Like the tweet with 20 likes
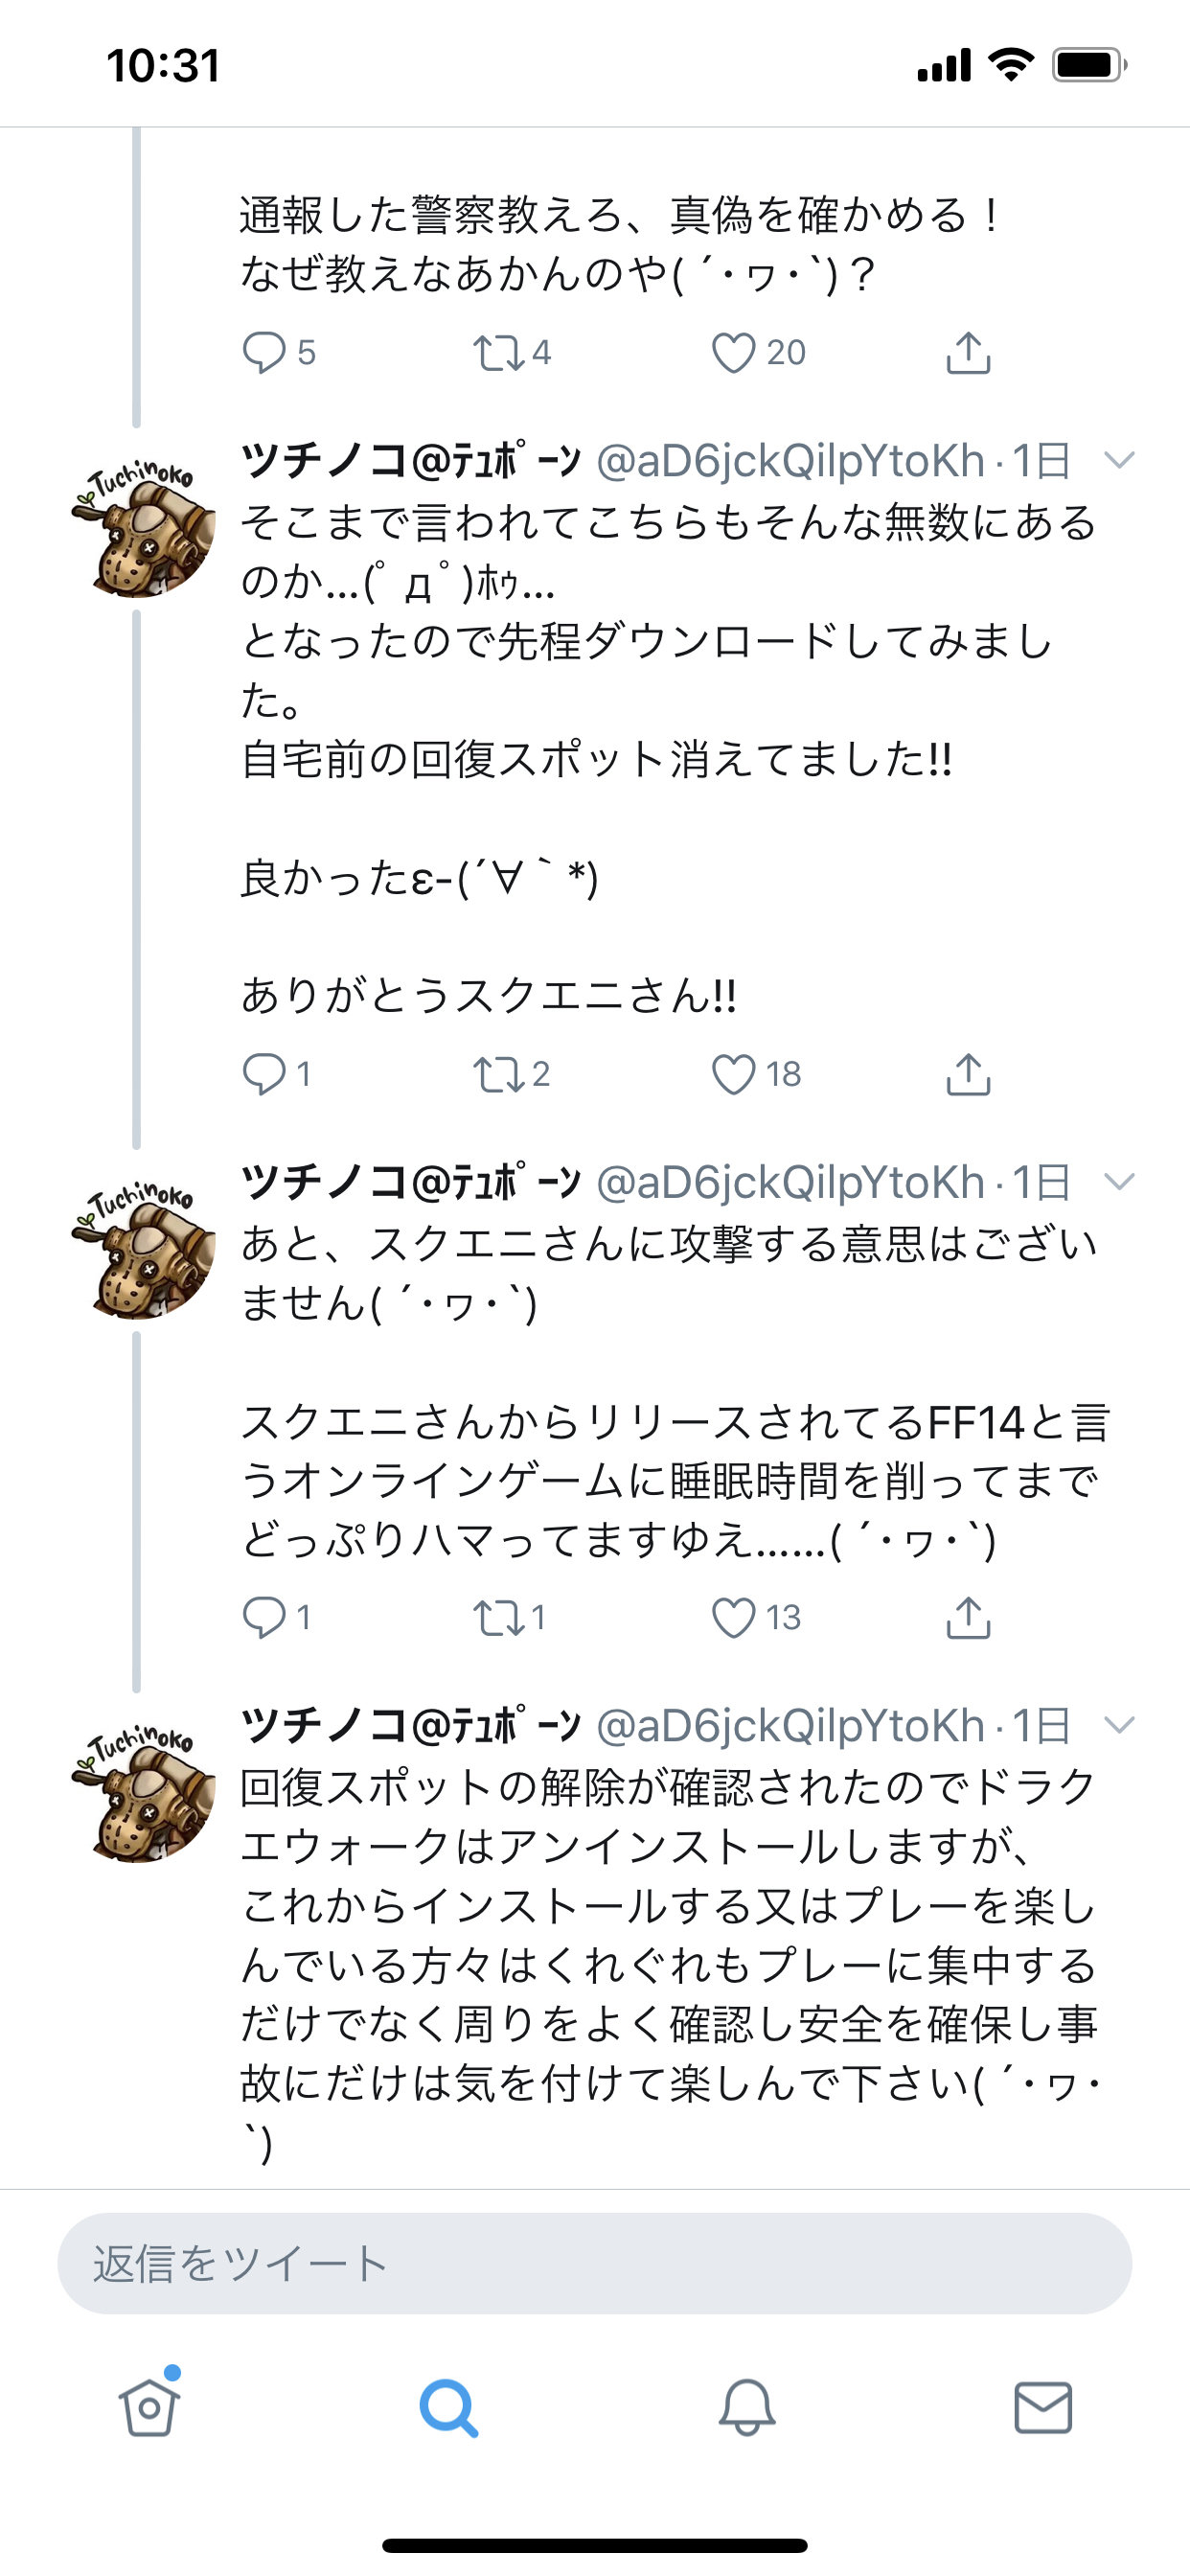The image size is (1190, 2576). (x=733, y=353)
